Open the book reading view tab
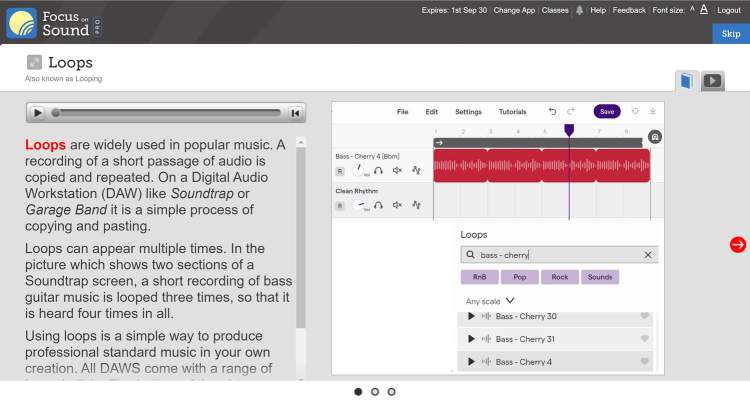Viewport: 750px width, 411px height. coord(686,81)
